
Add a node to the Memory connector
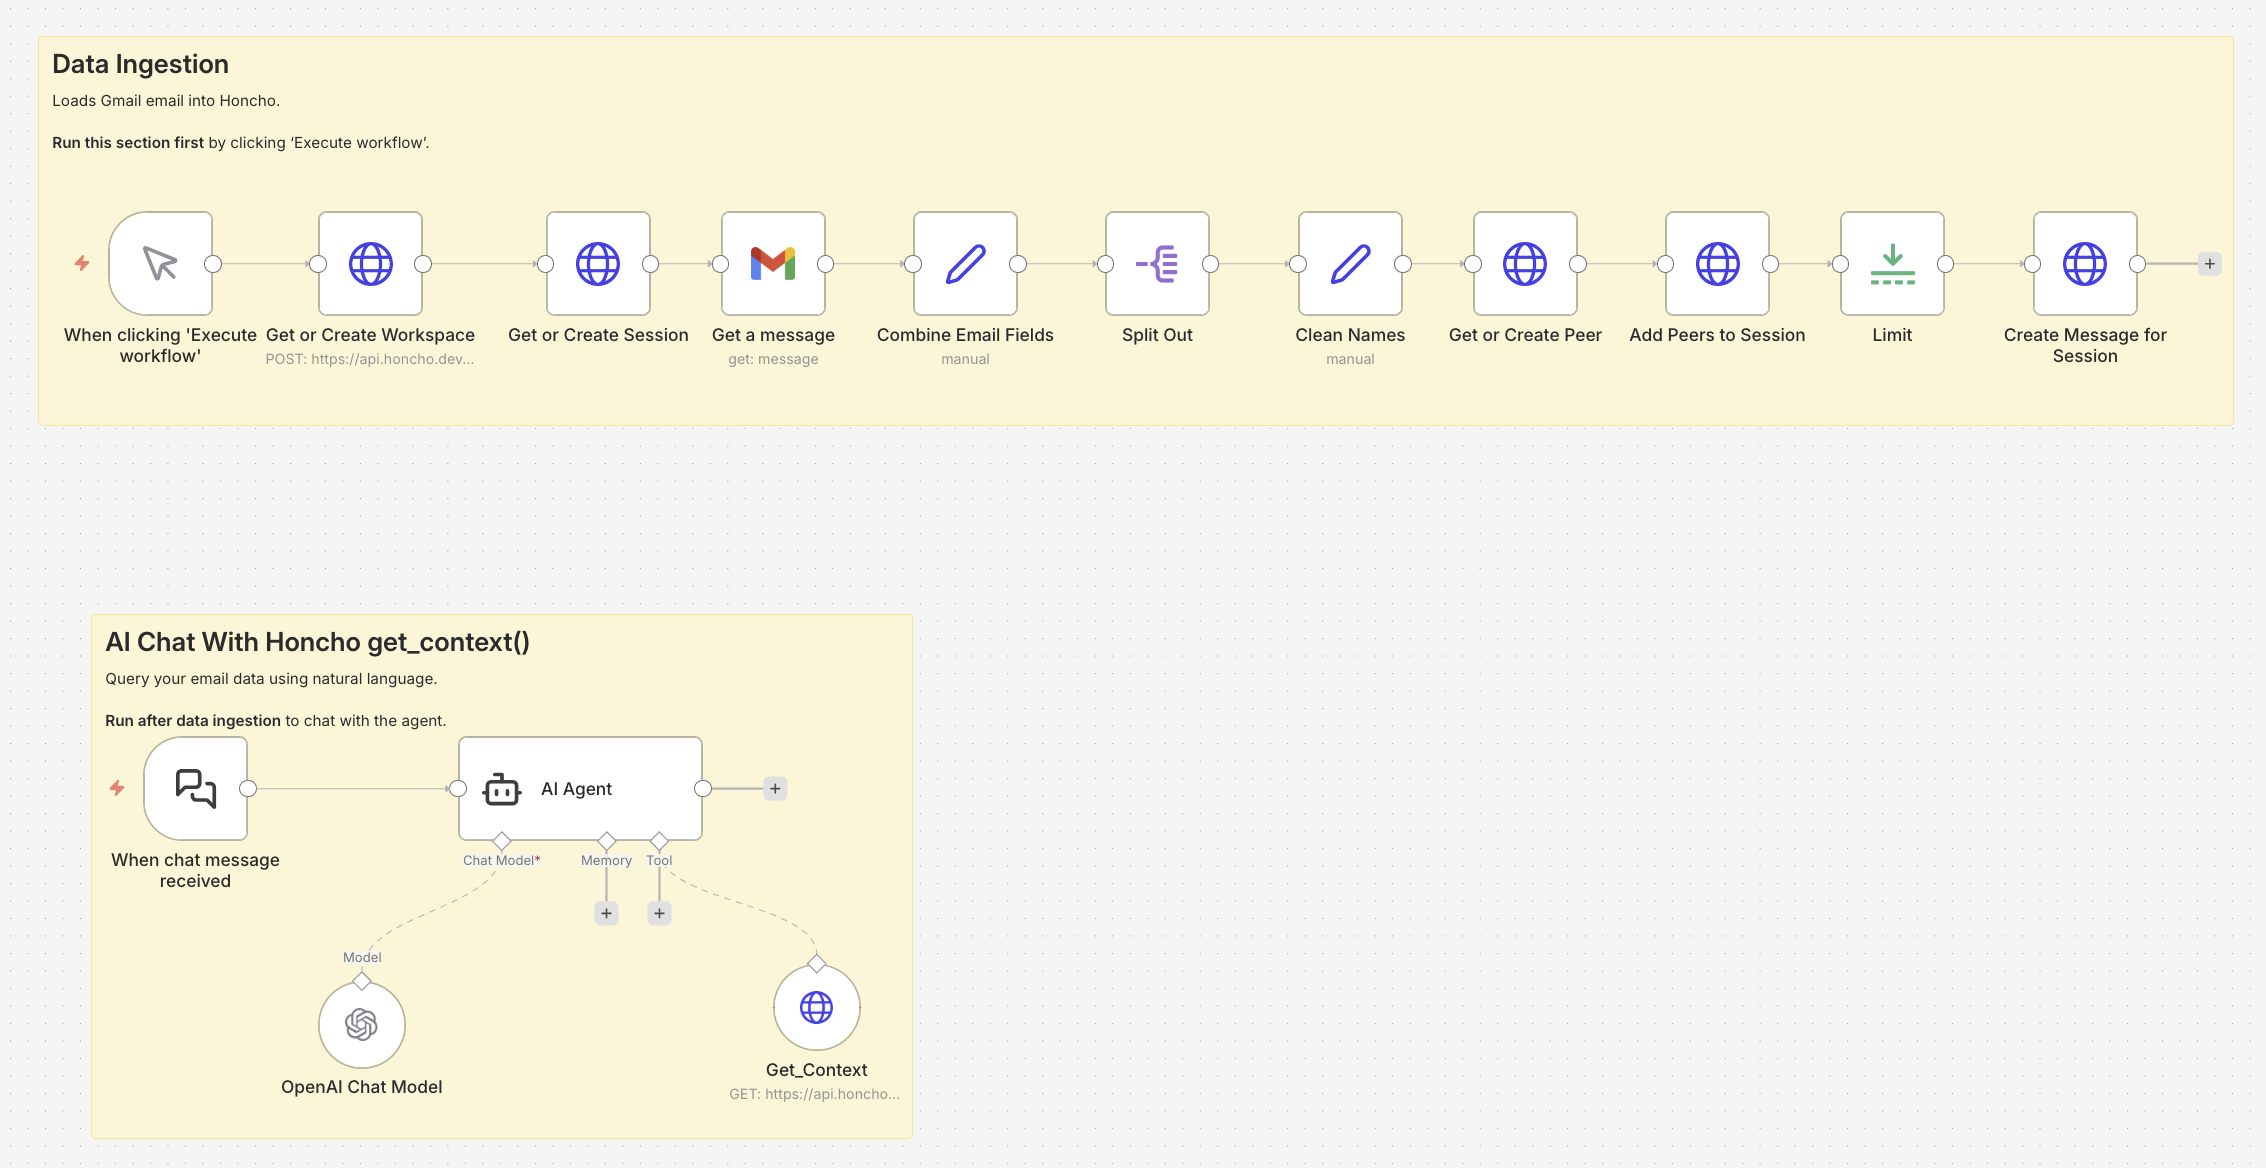[x=606, y=913]
